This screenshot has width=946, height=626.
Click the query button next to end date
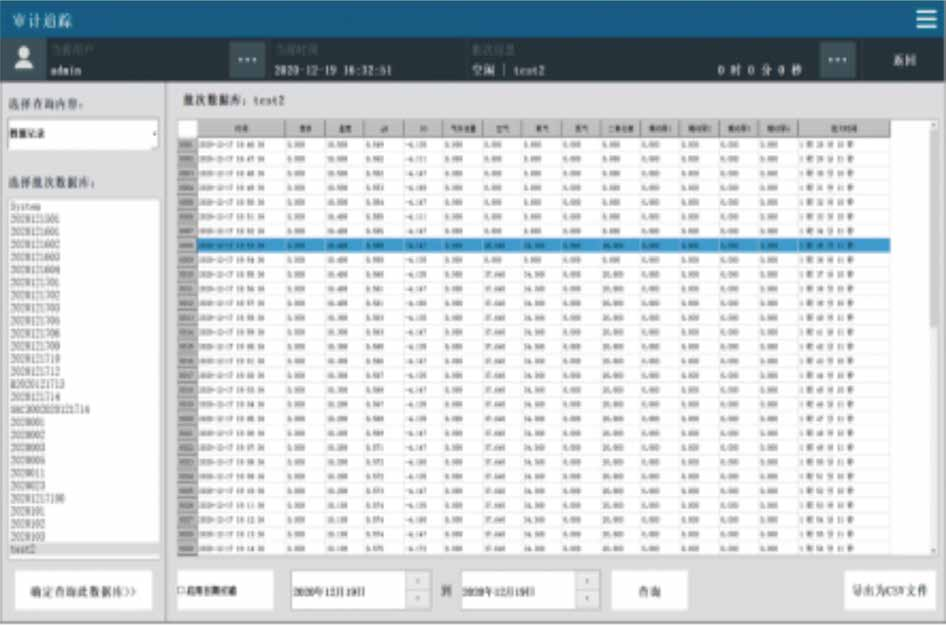[649, 591]
